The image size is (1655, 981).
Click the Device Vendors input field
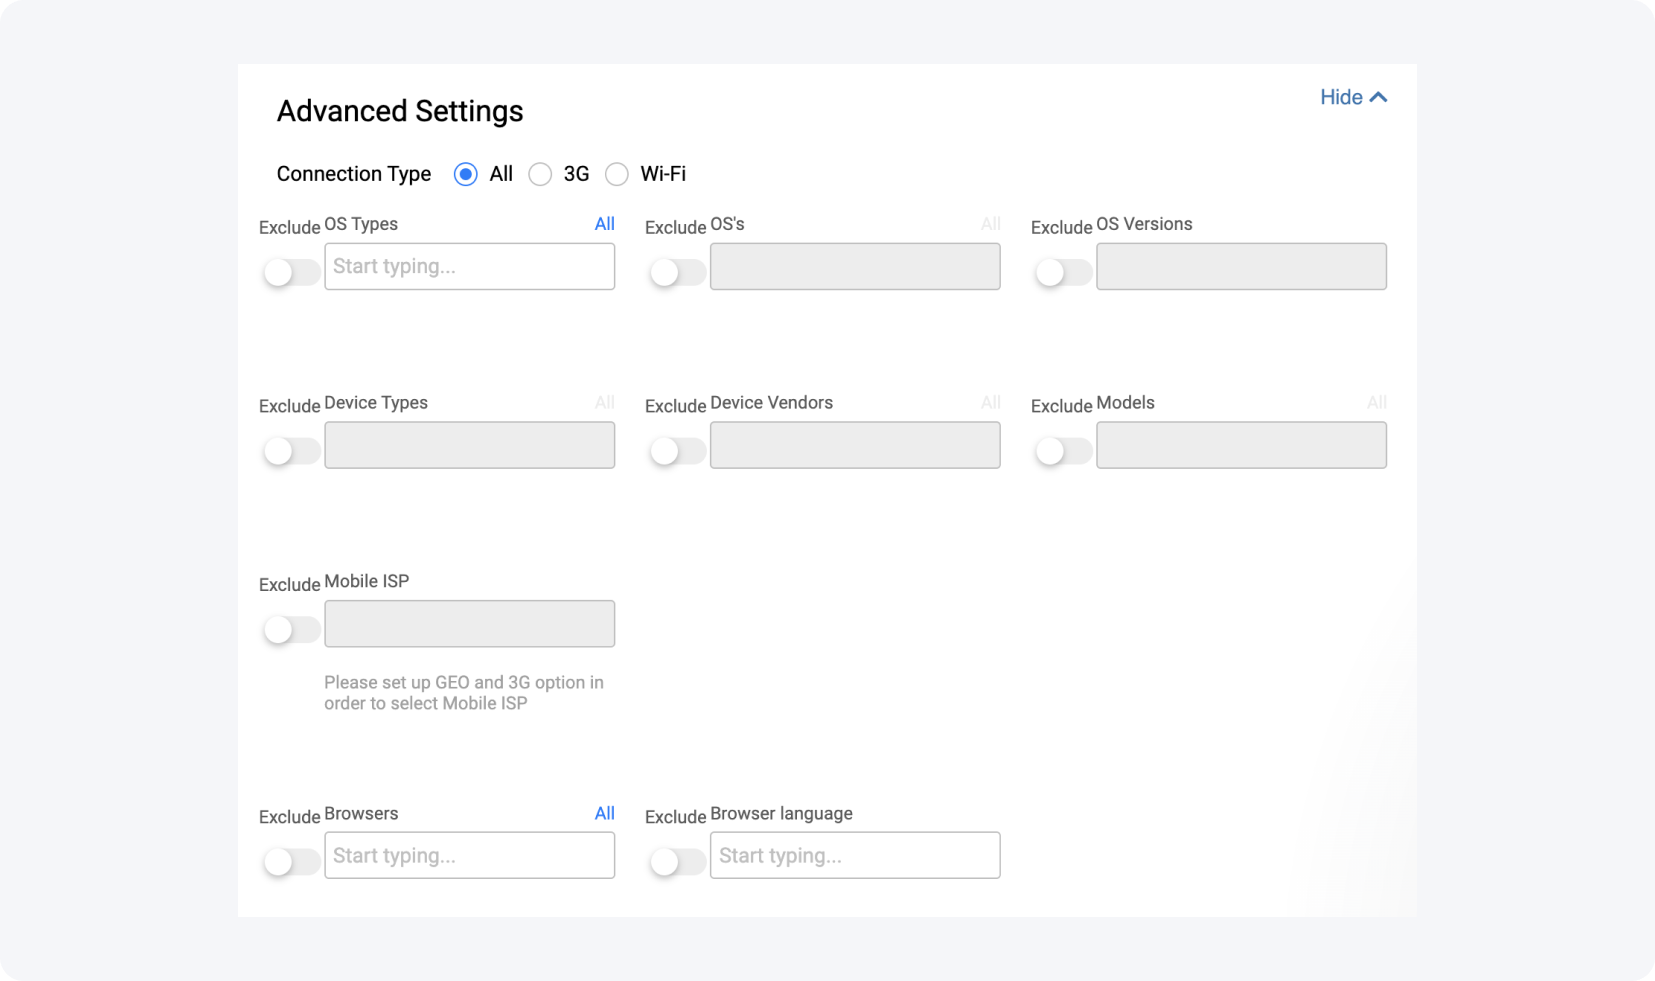pos(855,445)
